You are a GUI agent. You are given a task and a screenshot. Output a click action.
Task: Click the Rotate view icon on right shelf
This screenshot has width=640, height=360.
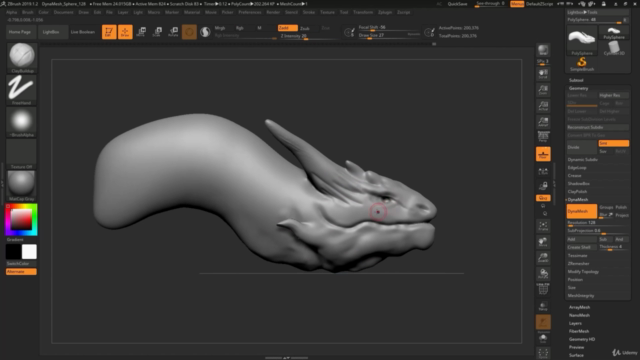[543, 273]
